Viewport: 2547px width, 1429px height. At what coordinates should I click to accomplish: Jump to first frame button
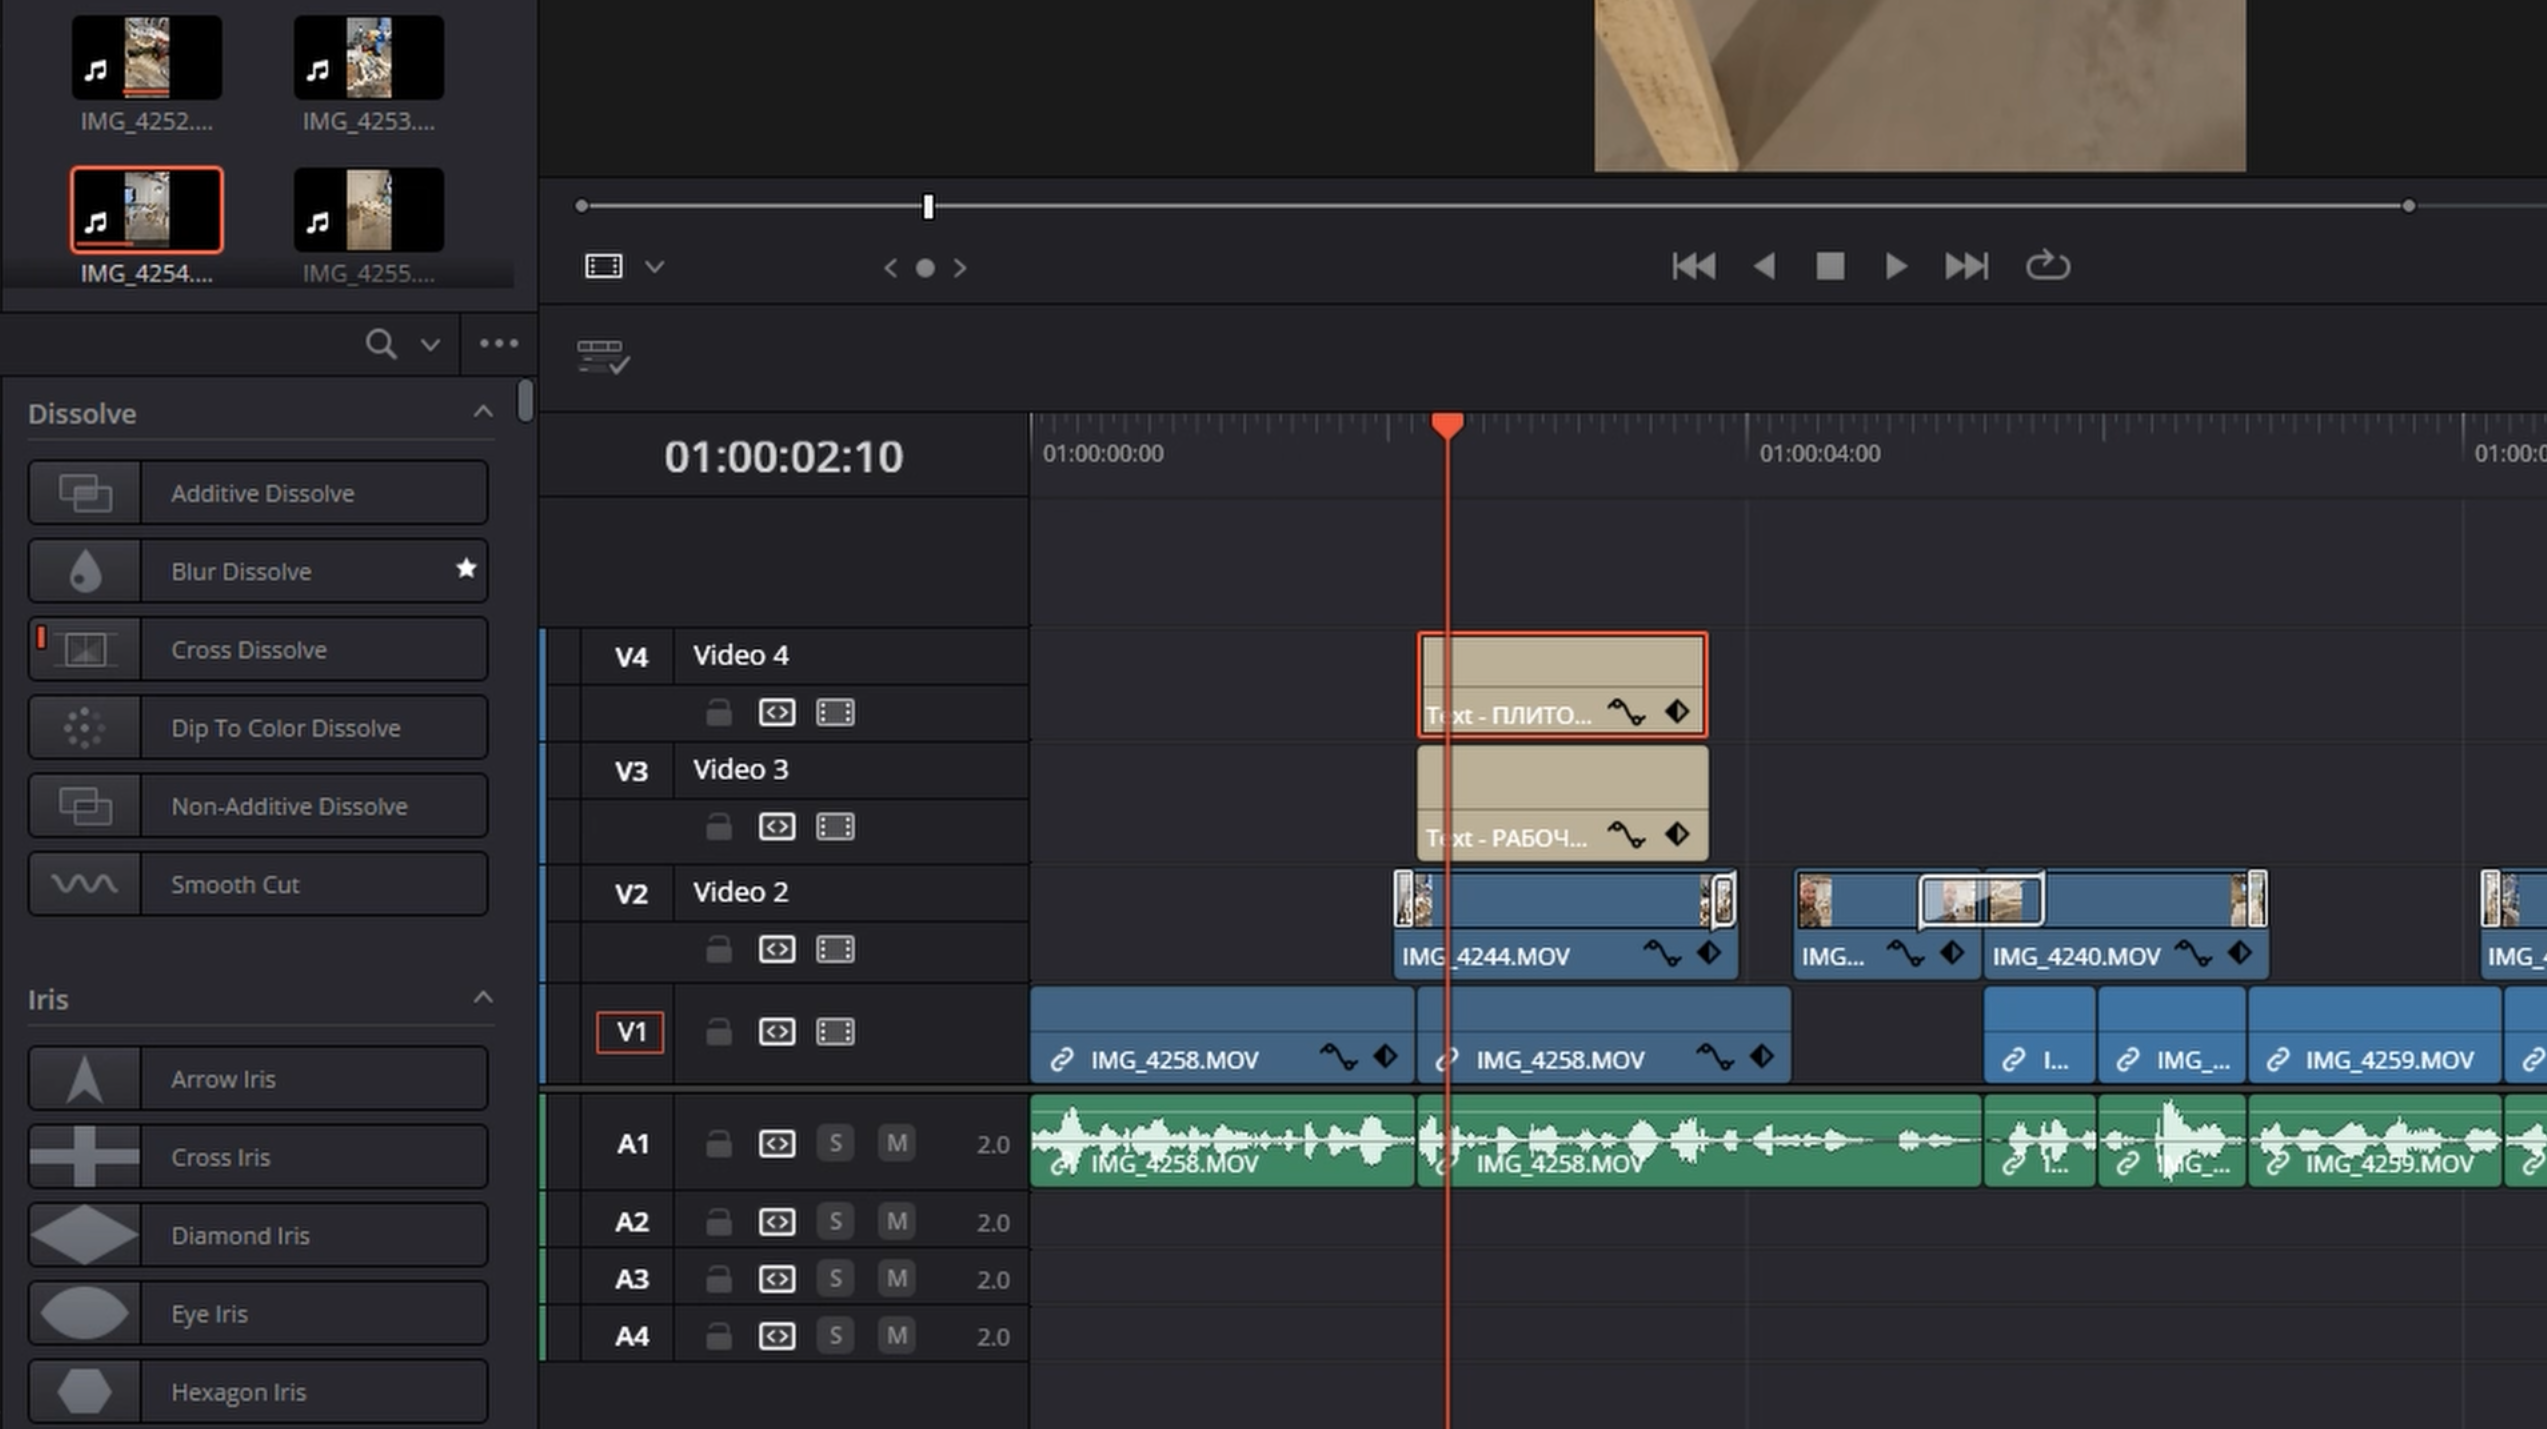[1693, 266]
